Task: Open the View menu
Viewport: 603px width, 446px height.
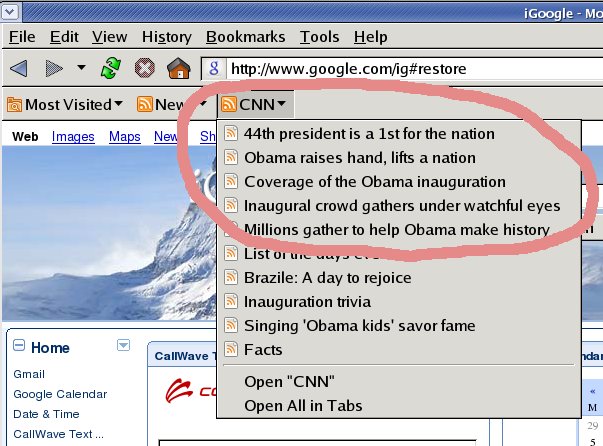Action: tap(110, 37)
